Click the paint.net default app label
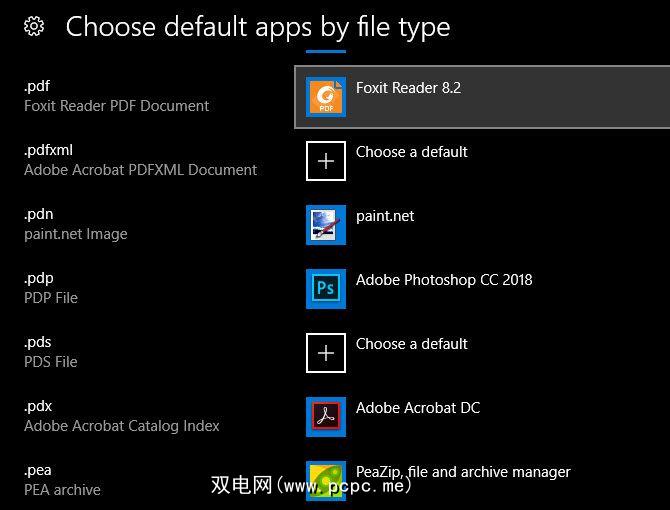The height and width of the screenshot is (510, 670). [x=385, y=216]
